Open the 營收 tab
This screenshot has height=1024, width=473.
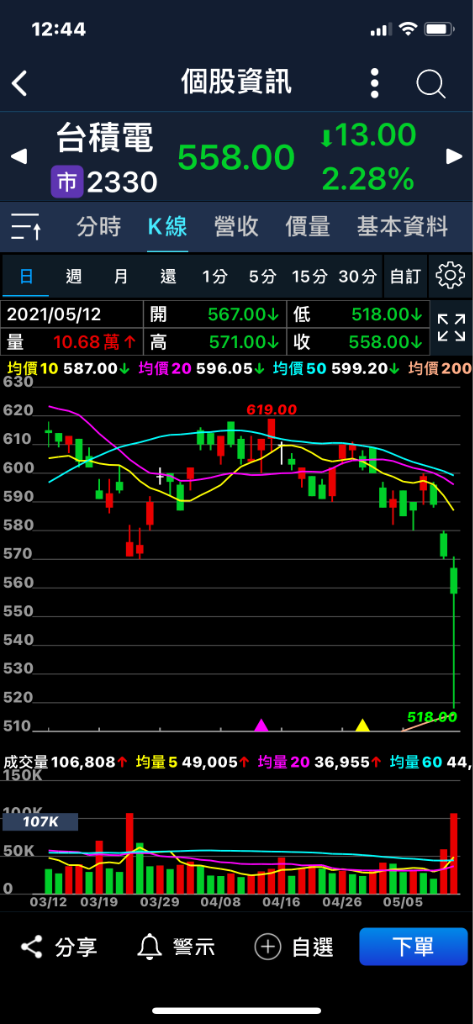click(x=236, y=227)
